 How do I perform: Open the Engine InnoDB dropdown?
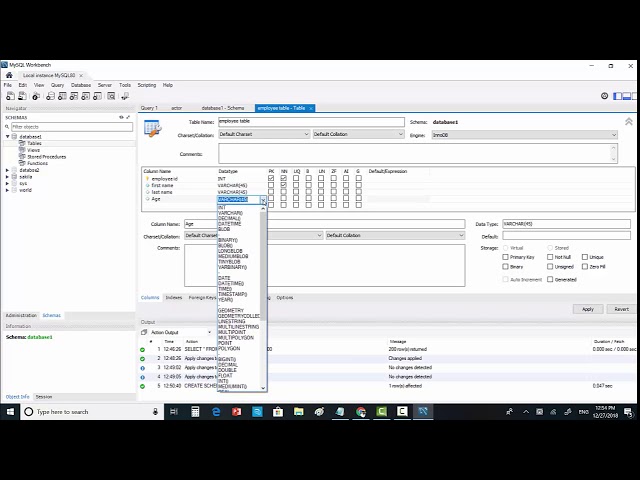[524, 135]
